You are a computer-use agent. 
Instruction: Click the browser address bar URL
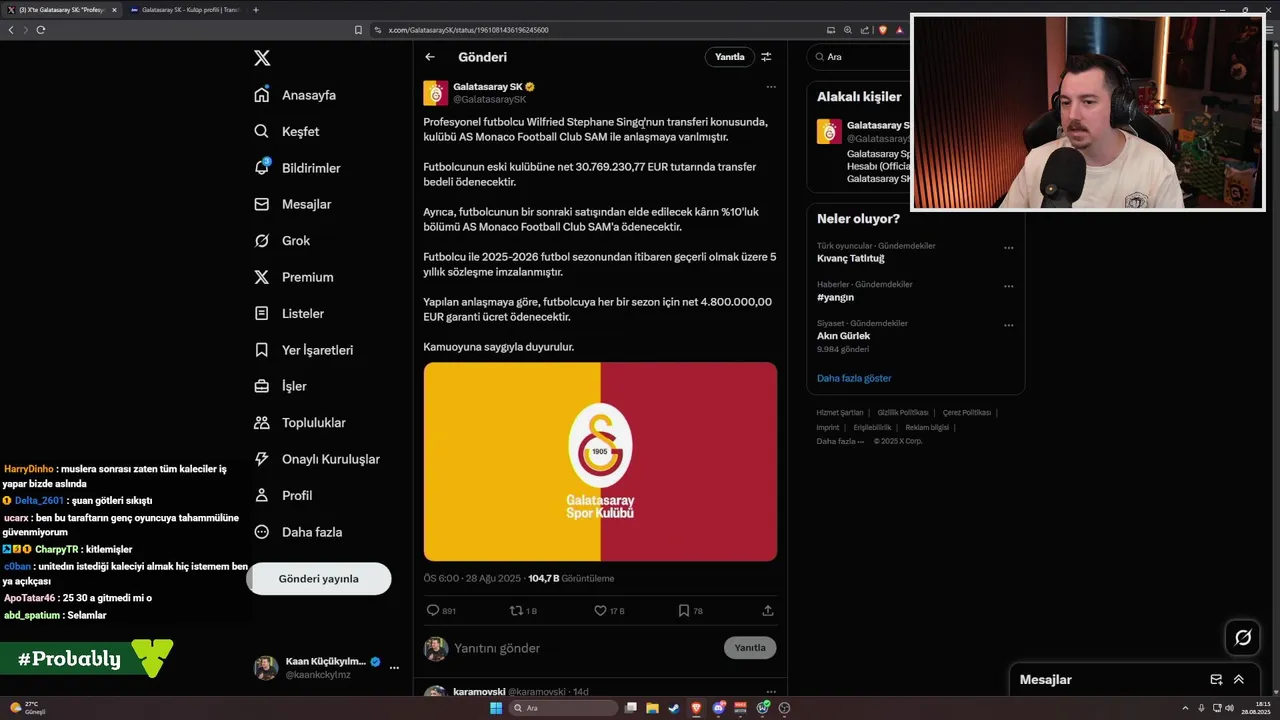[x=468, y=30]
